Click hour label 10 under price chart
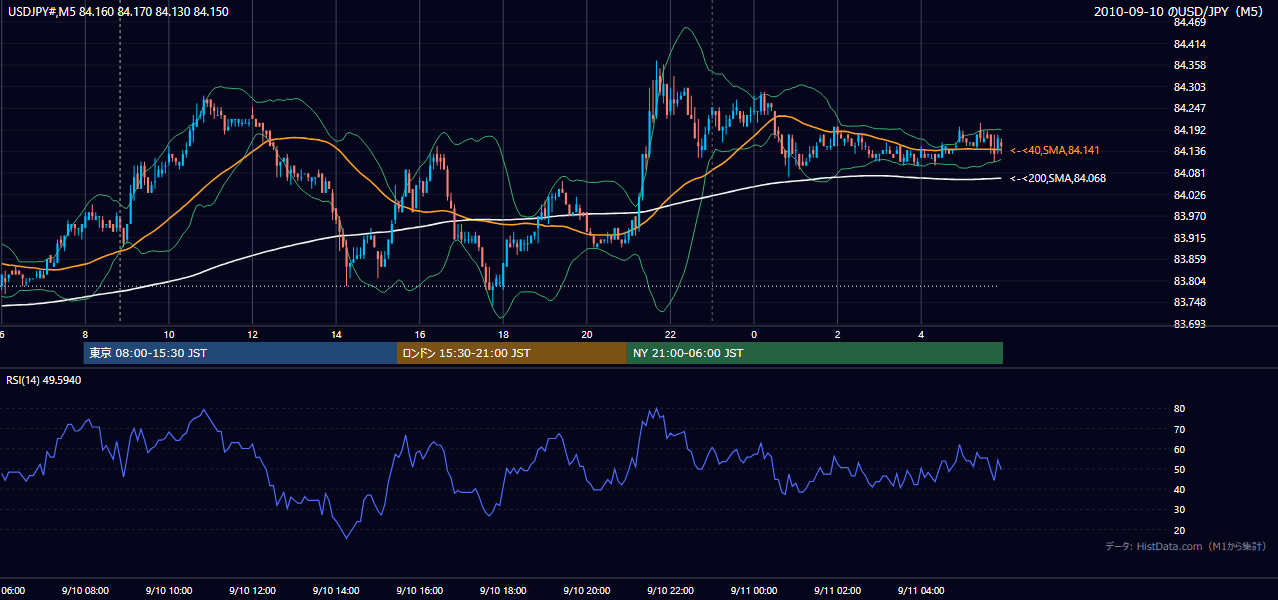Viewport: 1278px width, 600px height. click(x=169, y=335)
